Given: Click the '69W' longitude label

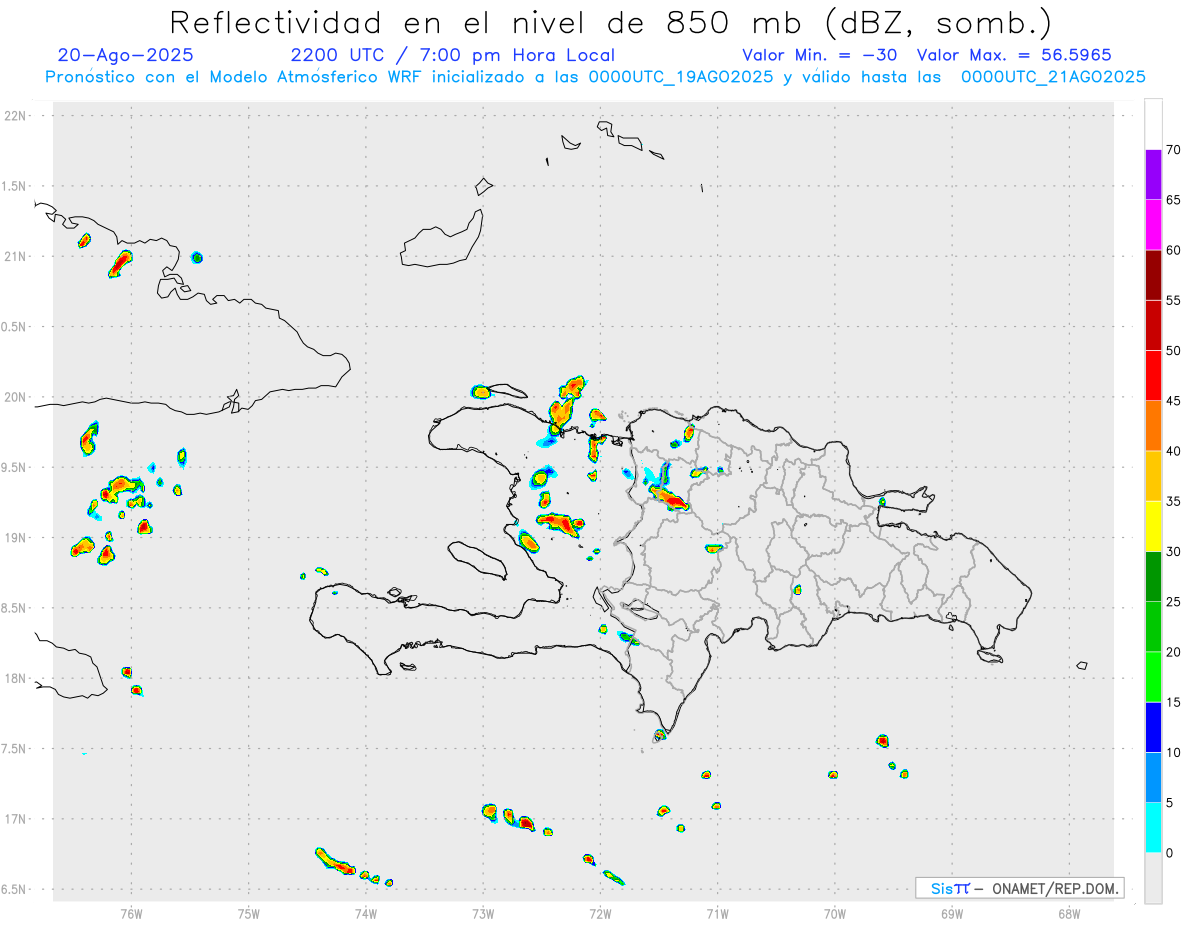Looking at the screenshot, I should click(952, 913).
